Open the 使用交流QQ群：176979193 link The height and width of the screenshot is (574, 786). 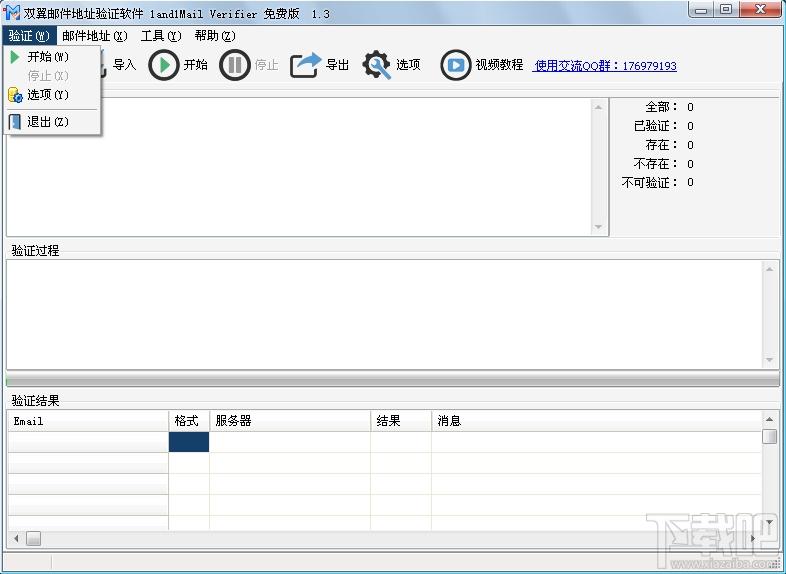pyautogui.click(x=606, y=66)
